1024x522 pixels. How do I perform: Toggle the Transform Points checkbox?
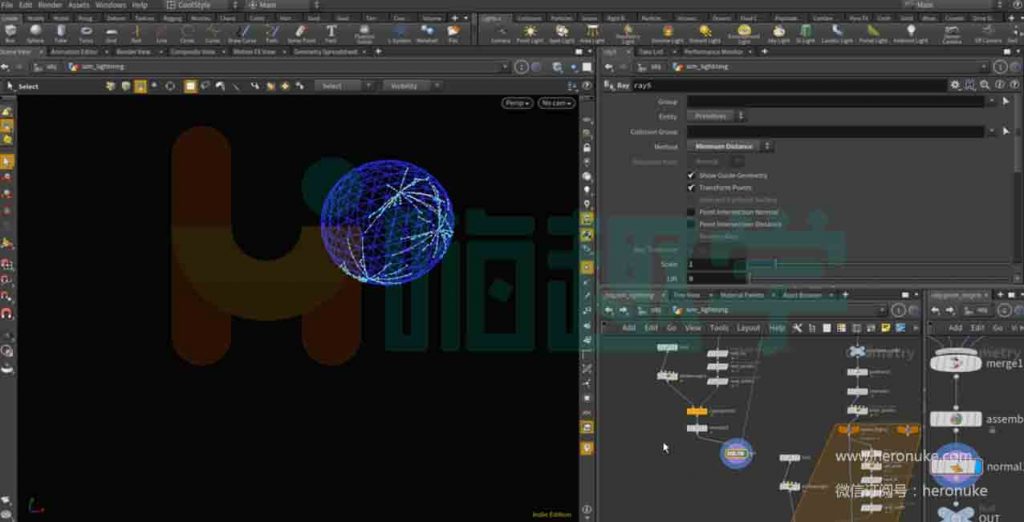pyautogui.click(x=691, y=188)
